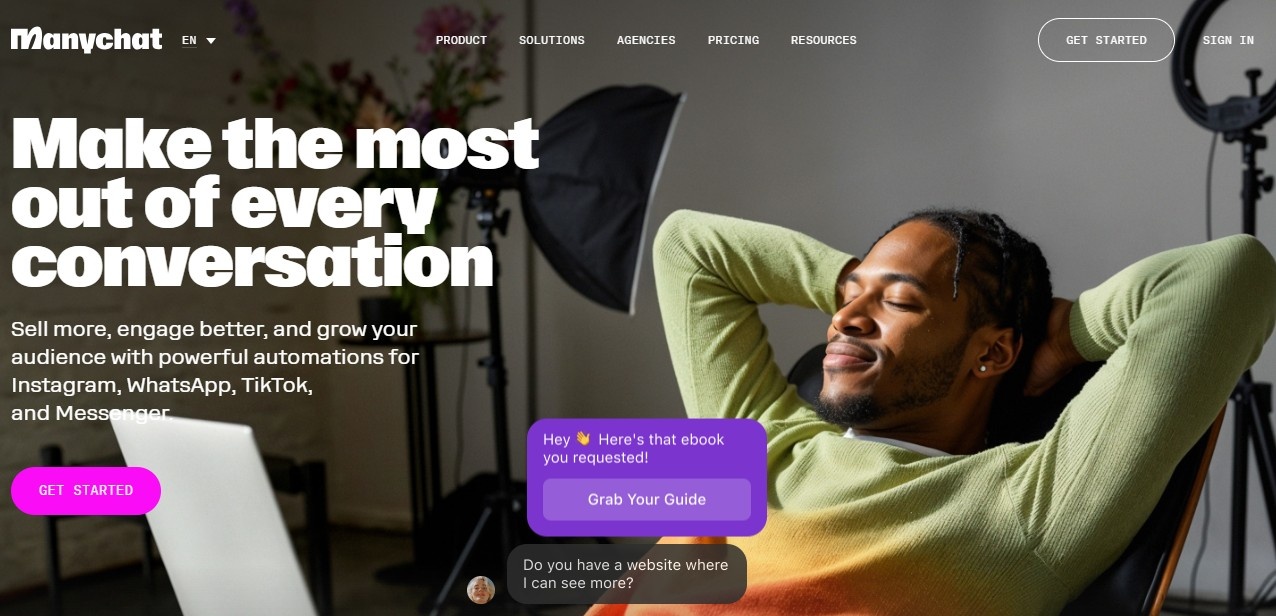Open the SOLUTIONS menu
Viewport: 1276px width, 616px height.
coord(552,40)
